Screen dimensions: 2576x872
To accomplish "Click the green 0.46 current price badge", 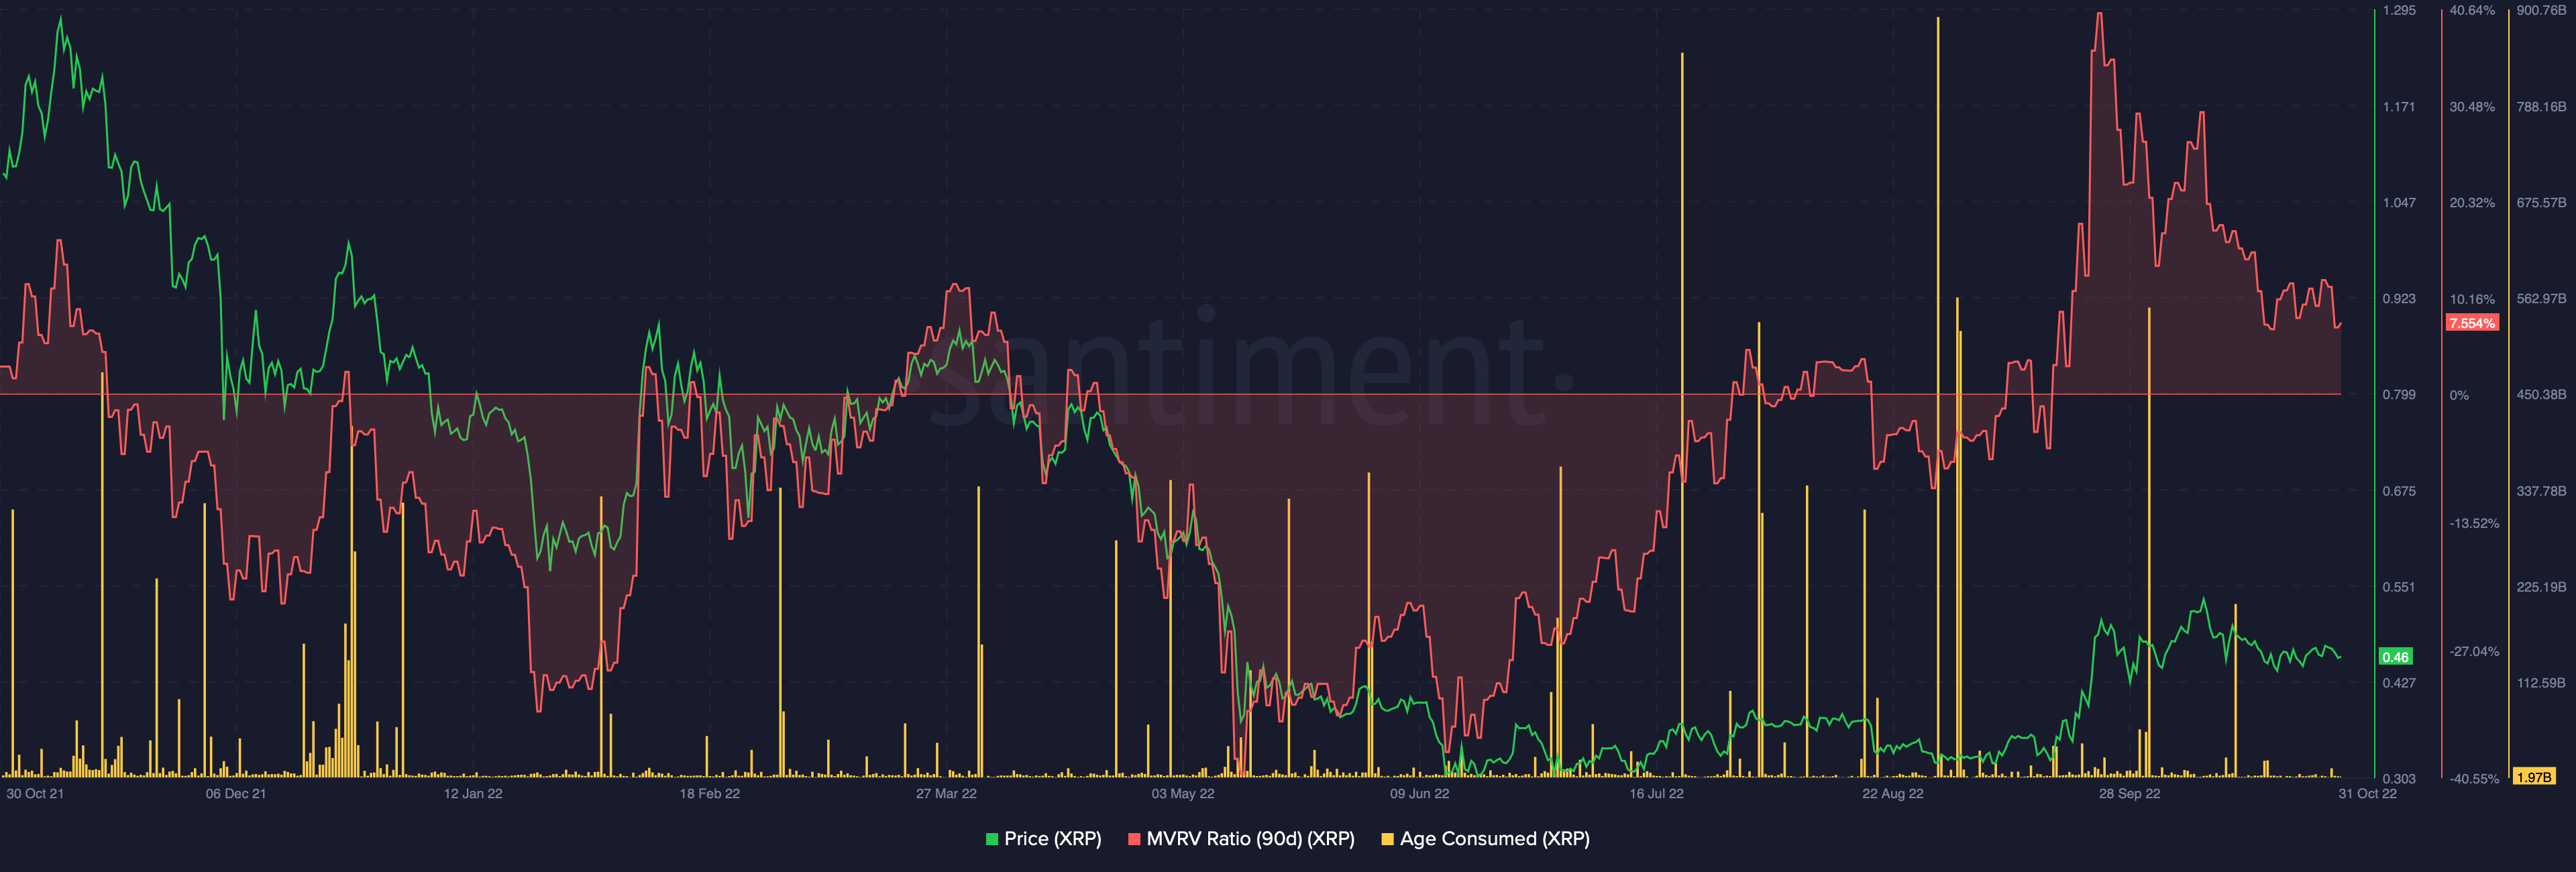I will [x=2395, y=657].
